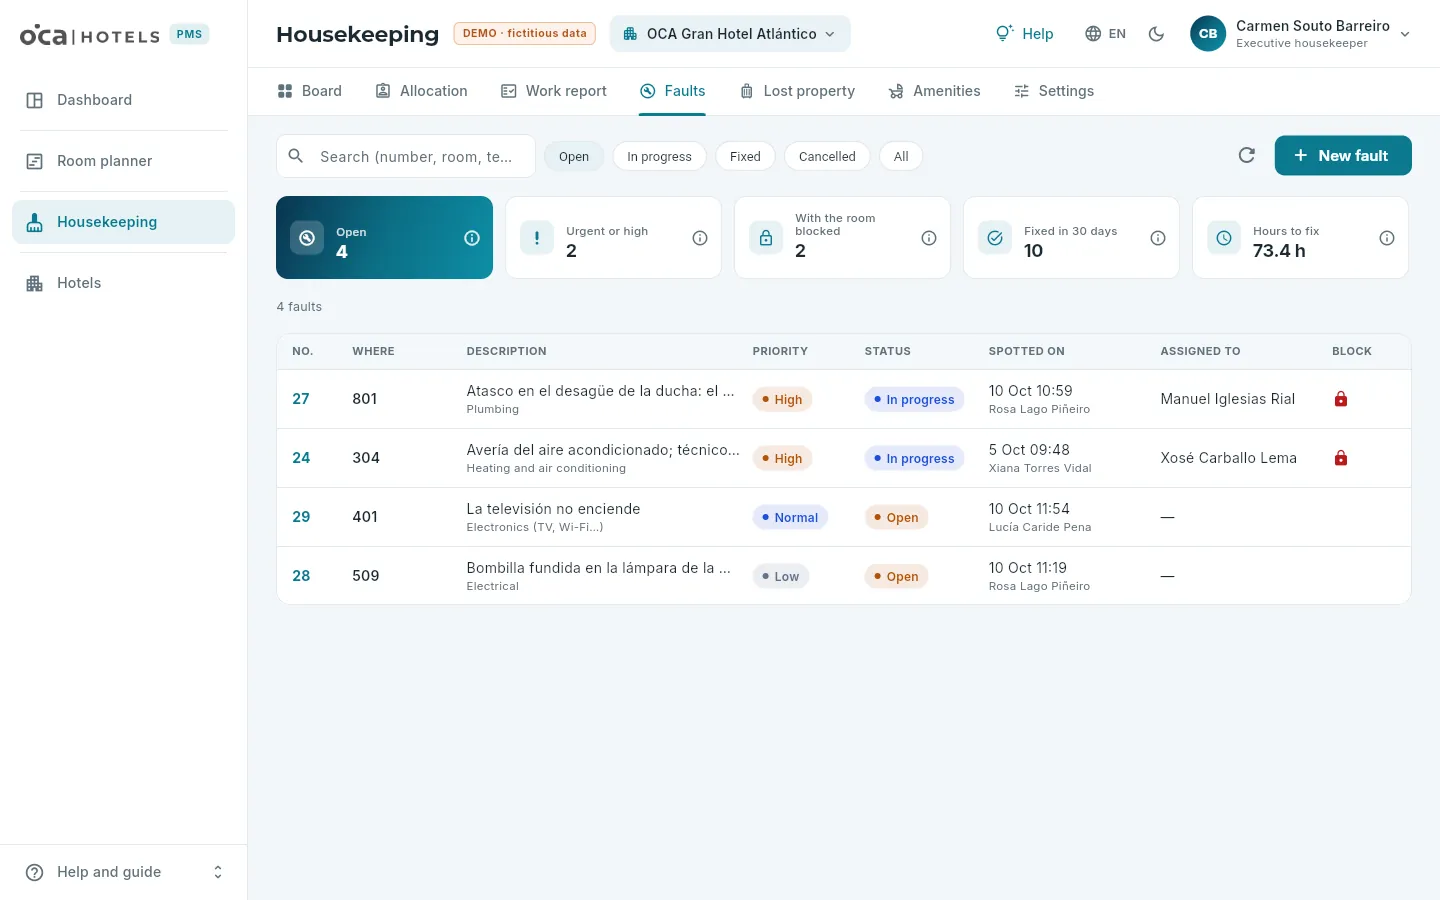Click the room blocked lock card icon
The width and height of the screenshot is (1440, 900).
766,238
